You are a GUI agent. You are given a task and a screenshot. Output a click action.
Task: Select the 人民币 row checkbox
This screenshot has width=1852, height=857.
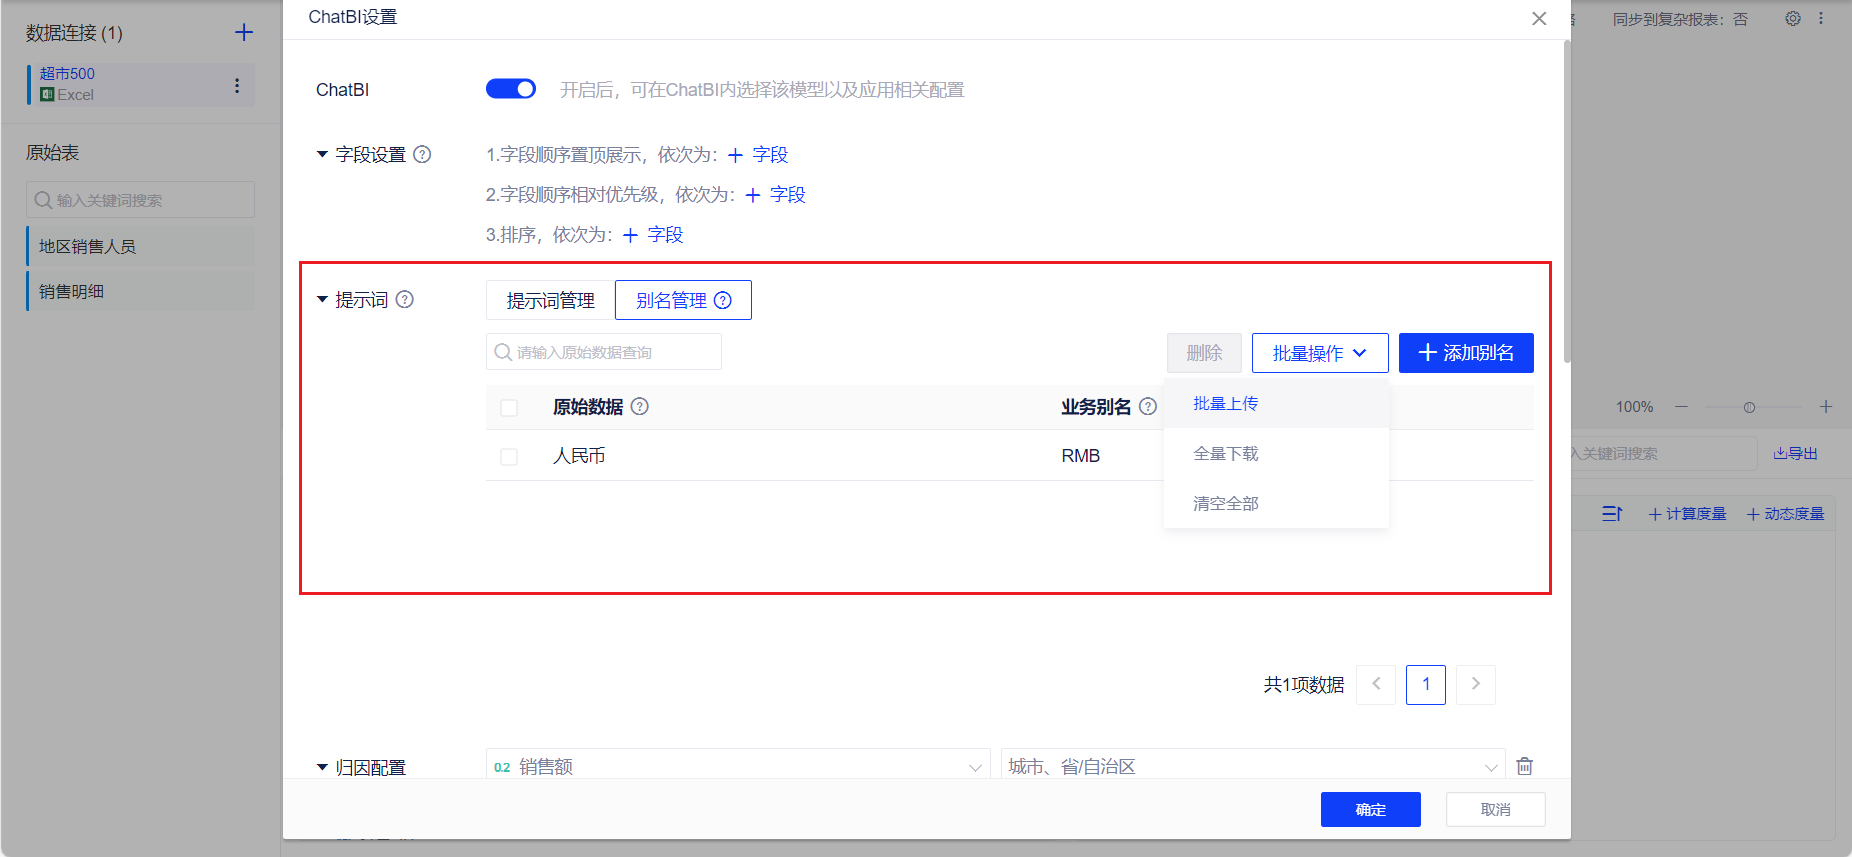[x=509, y=457]
